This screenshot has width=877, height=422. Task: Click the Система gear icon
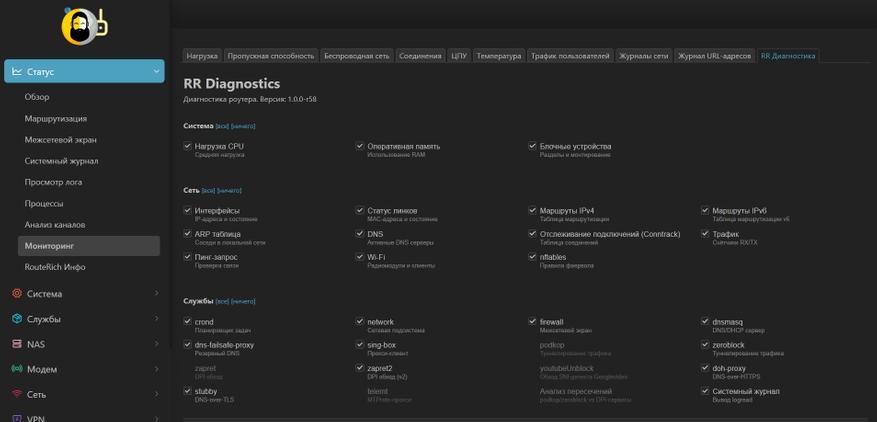coord(17,293)
